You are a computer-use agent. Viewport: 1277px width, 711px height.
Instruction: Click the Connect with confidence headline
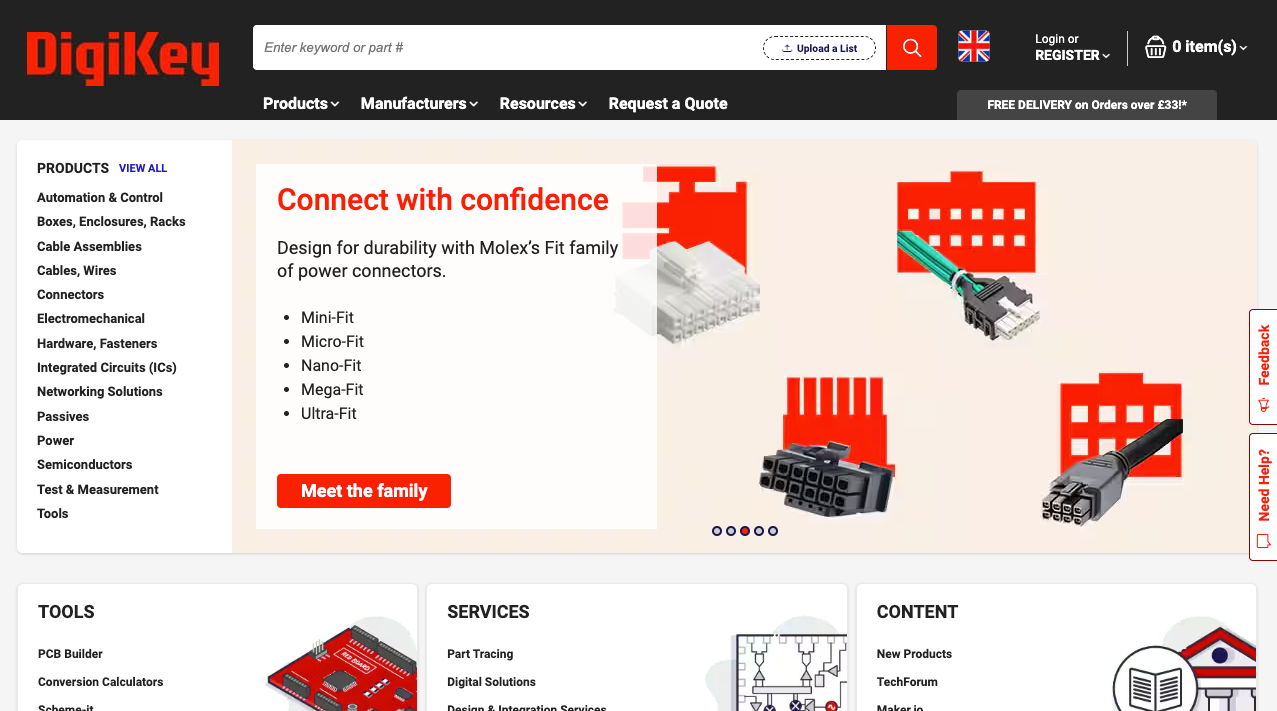(x=443, y=200)
